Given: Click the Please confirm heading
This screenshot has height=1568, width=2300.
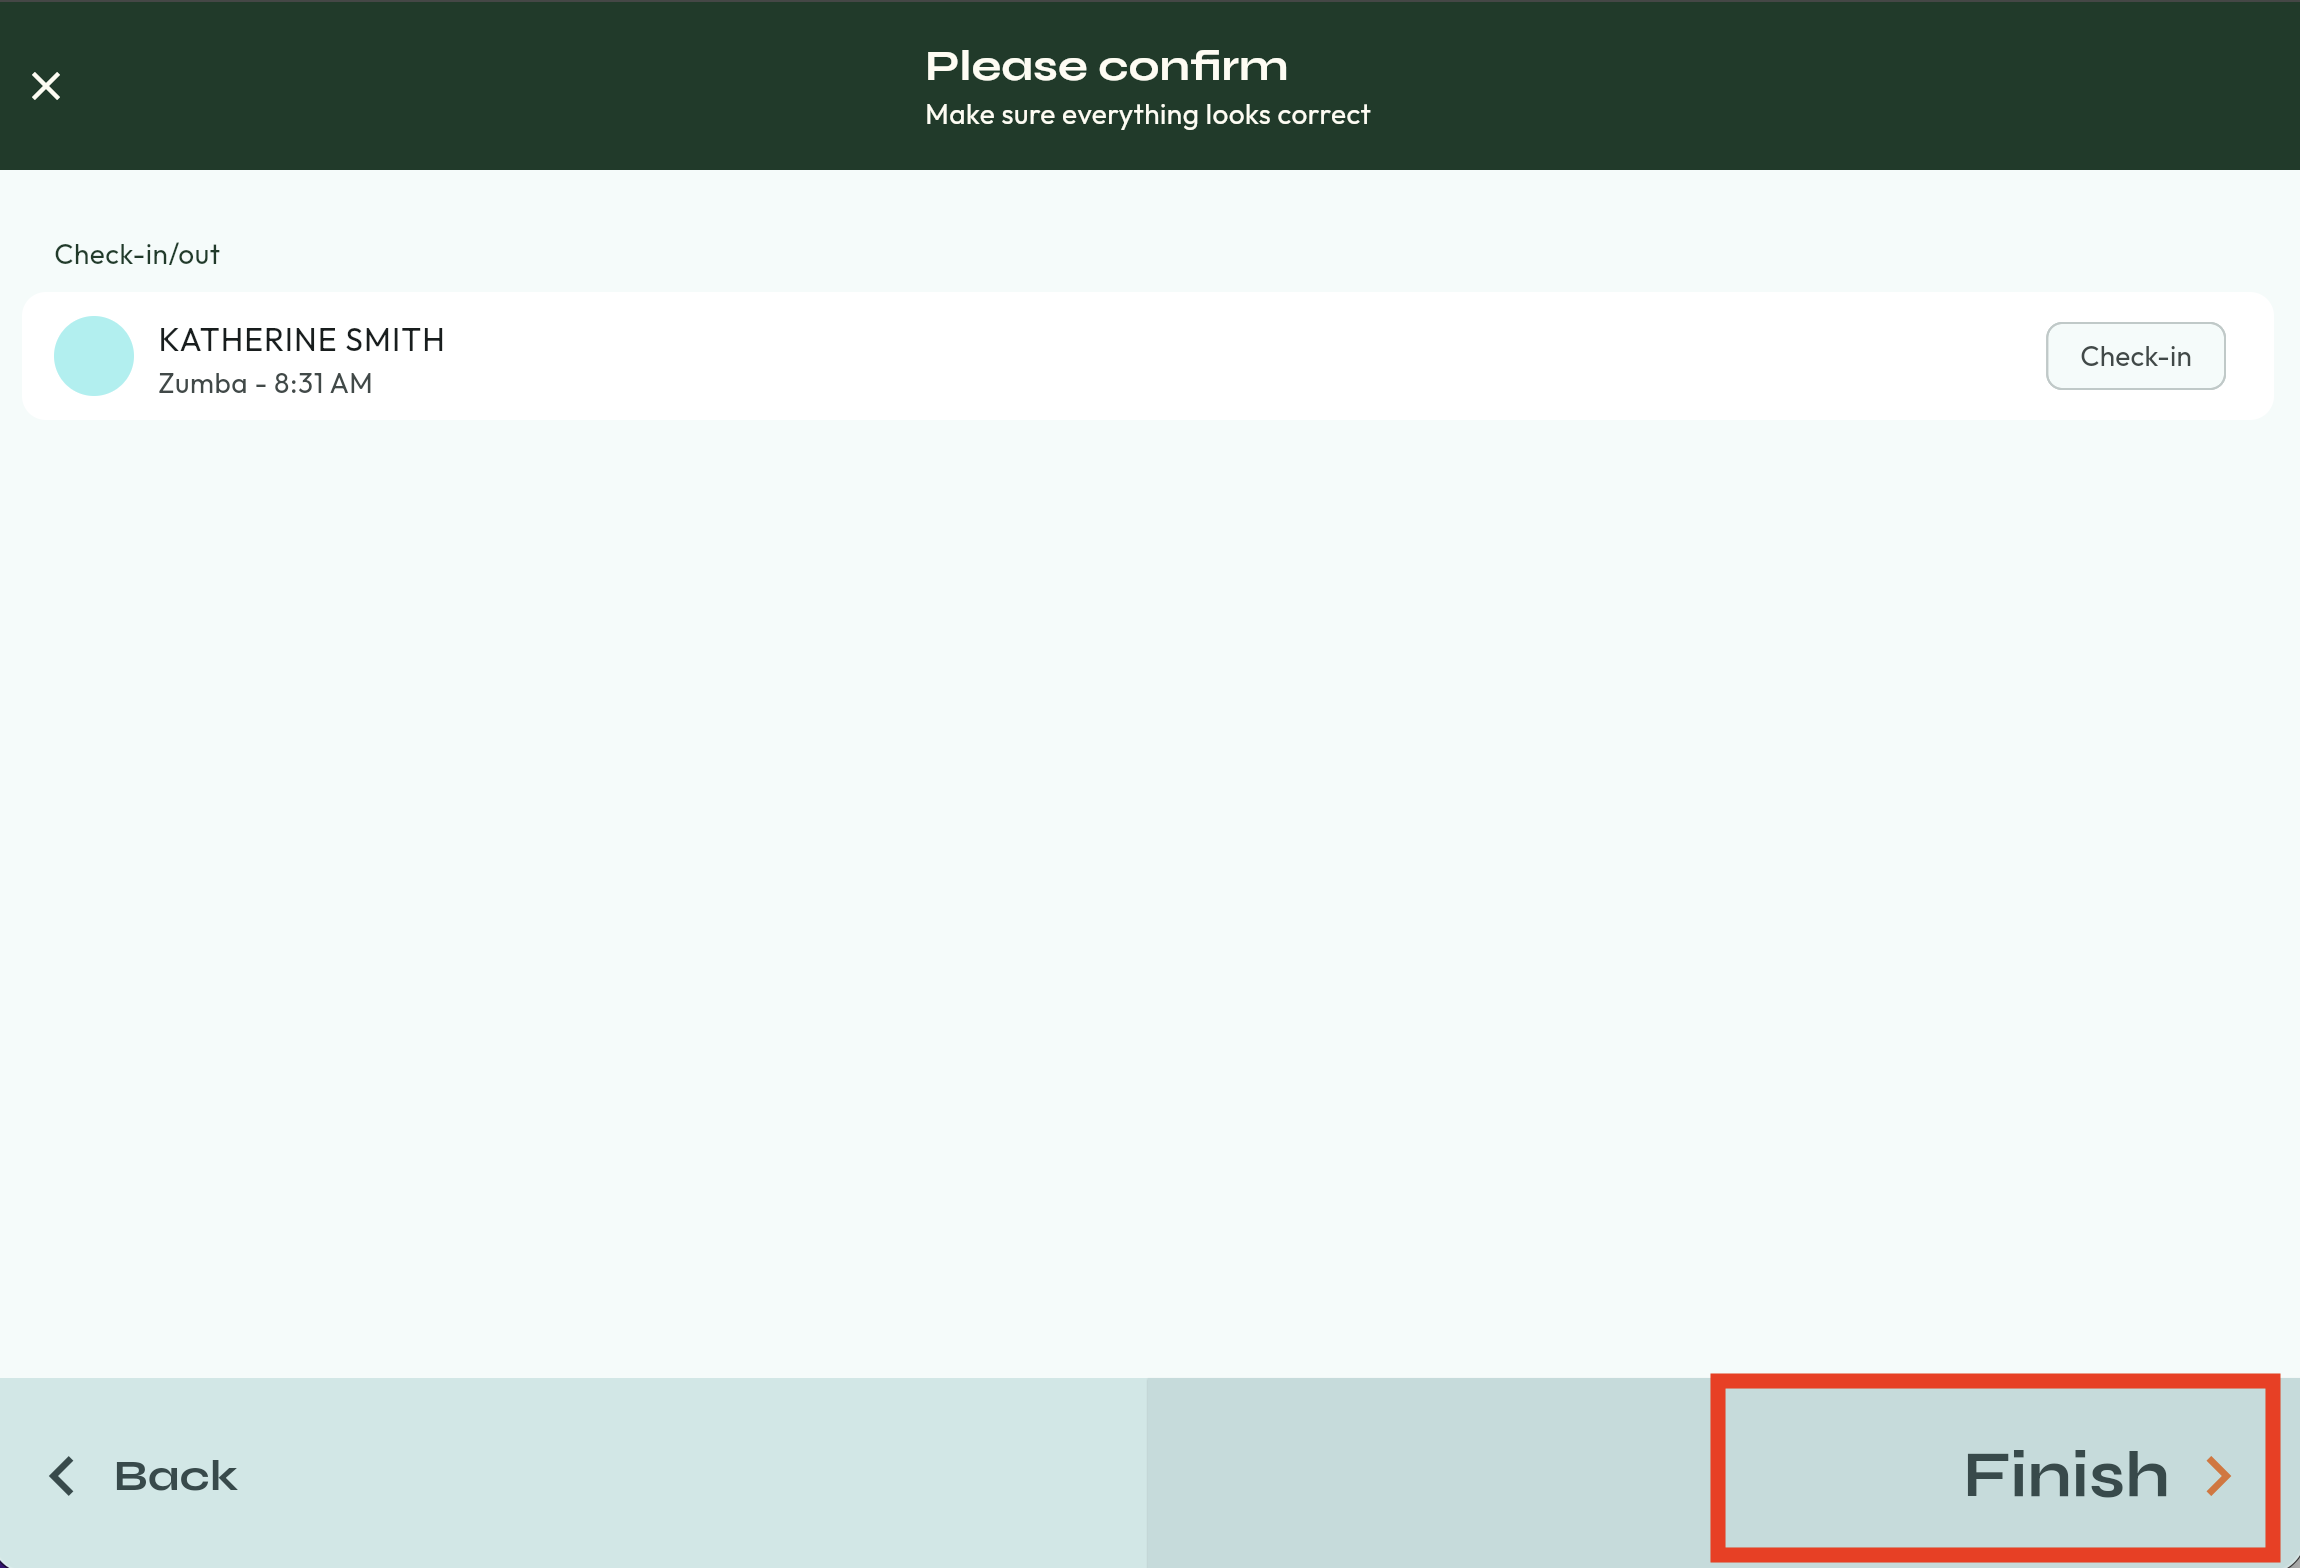Looking at the screenshot, I should tap(1106, 67).
